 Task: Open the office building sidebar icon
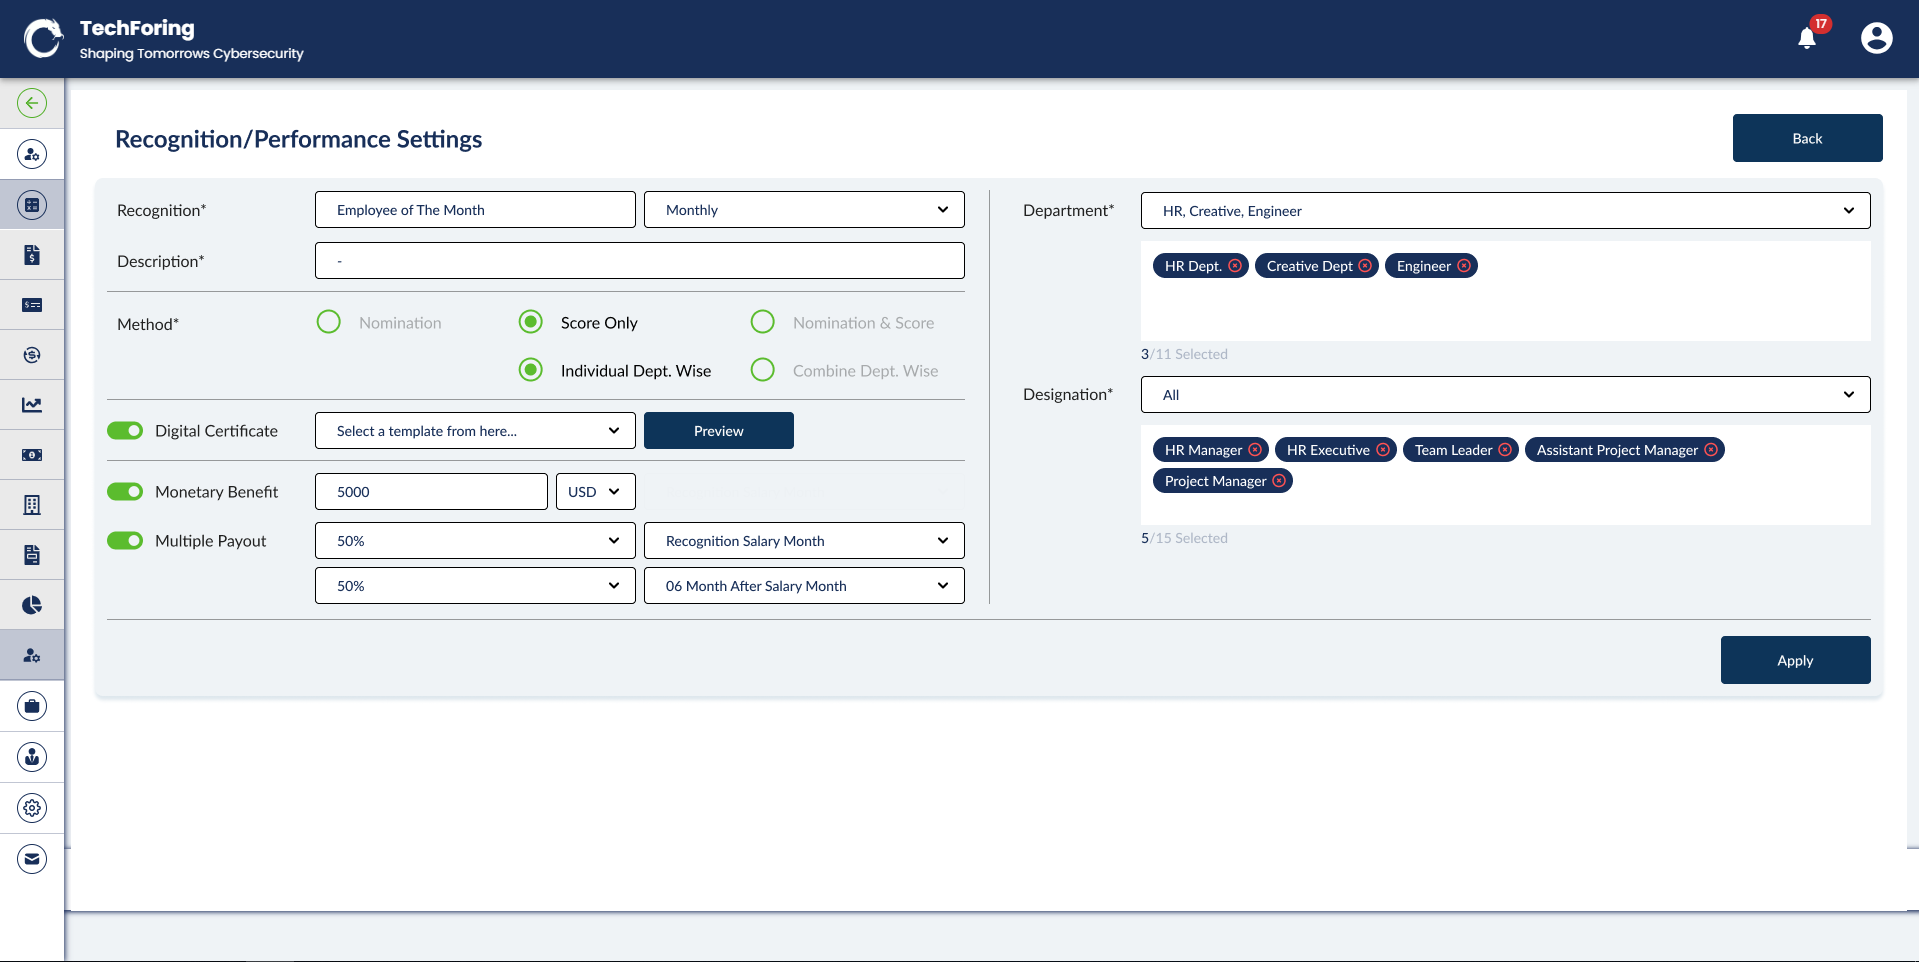pos(32,505)
